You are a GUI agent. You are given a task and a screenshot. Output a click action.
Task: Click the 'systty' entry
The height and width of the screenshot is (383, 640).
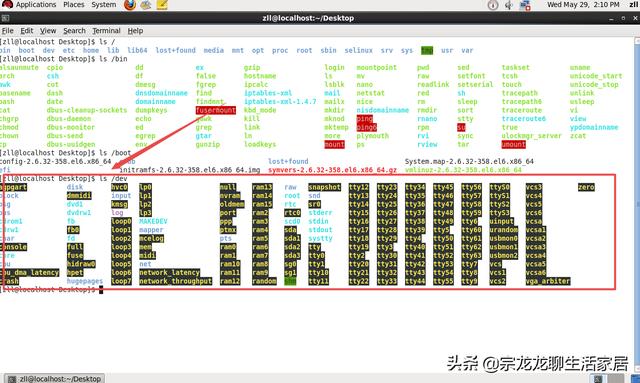[x=320, y=238]
